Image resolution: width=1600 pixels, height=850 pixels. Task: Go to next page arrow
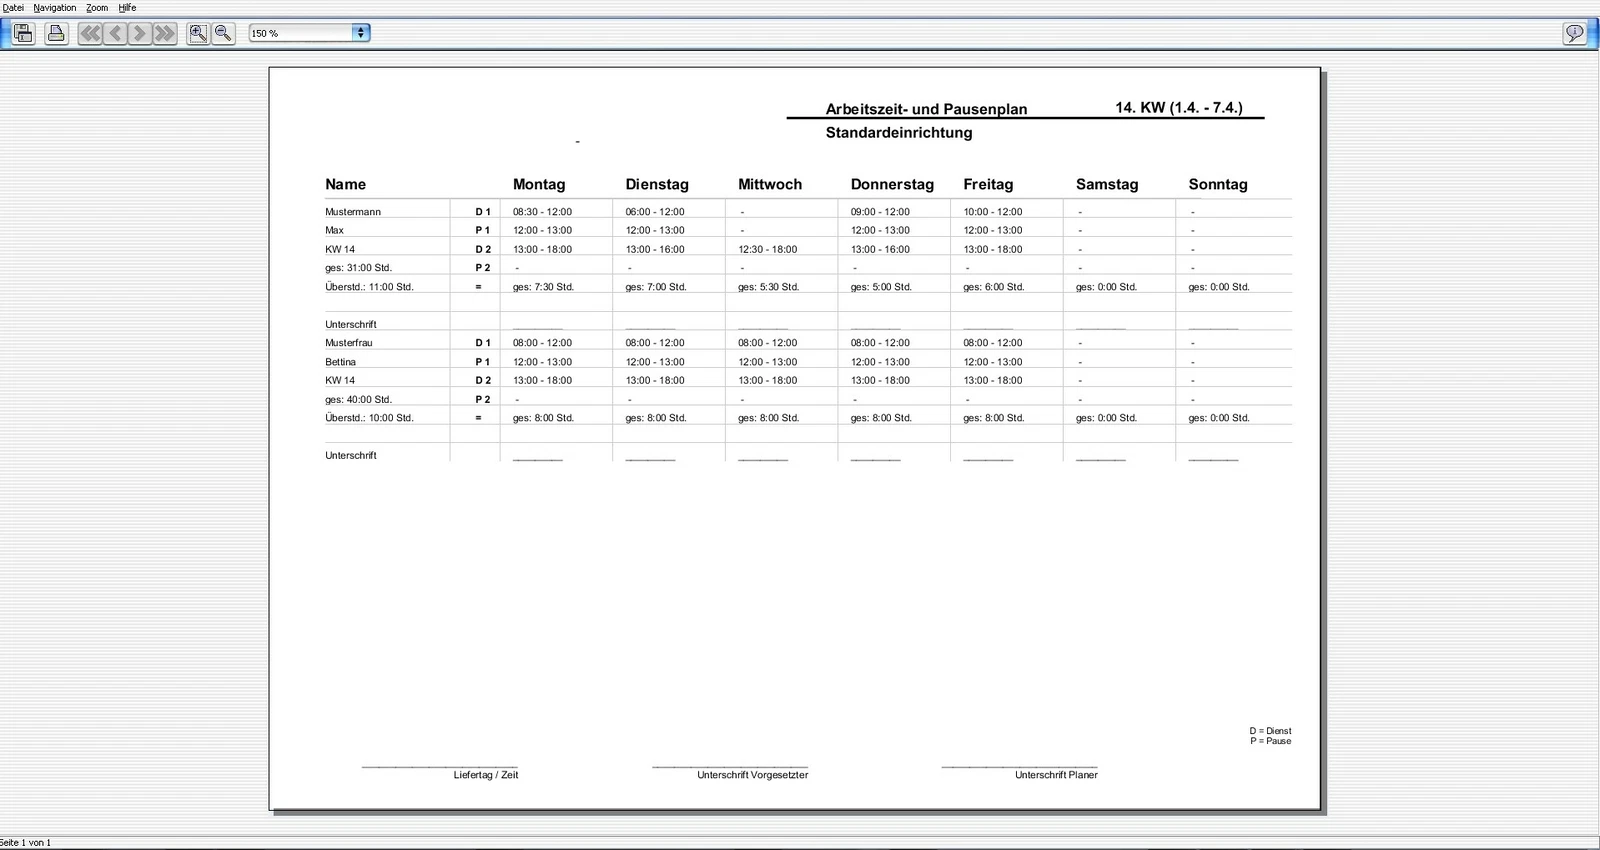pos(140,33)
